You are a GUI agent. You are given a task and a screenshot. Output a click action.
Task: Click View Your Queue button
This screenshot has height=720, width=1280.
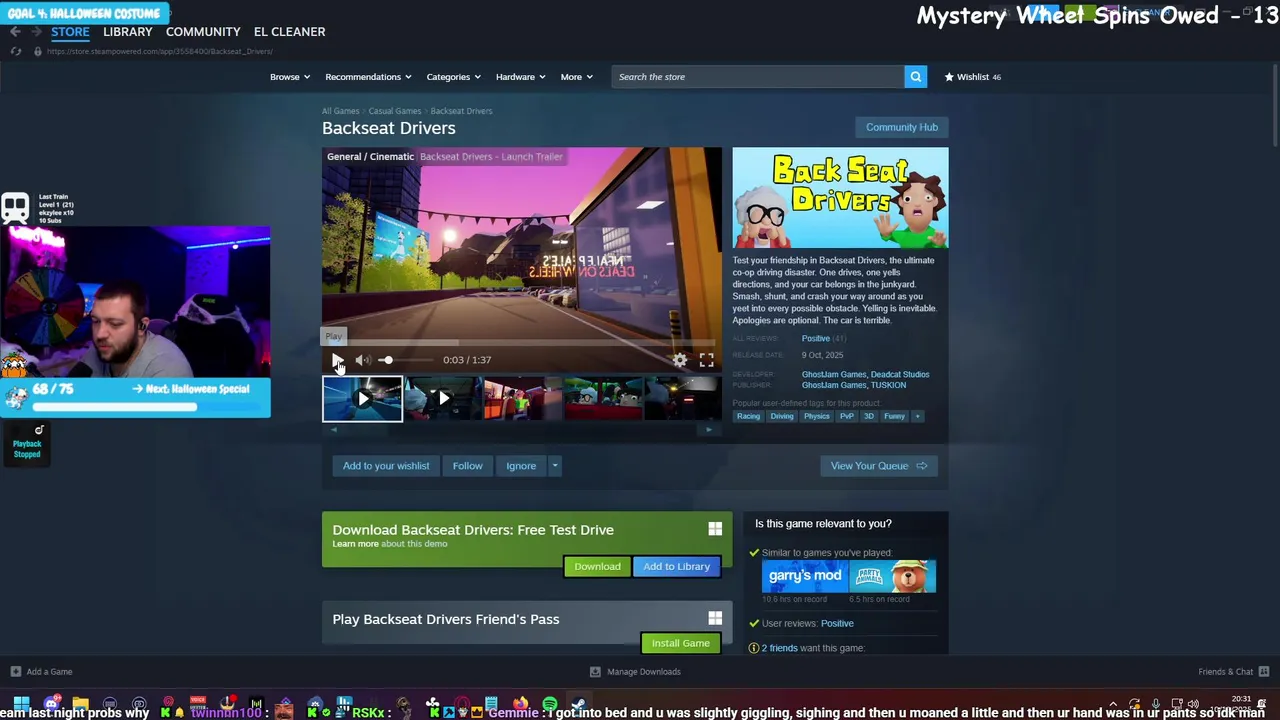[878, 466]
